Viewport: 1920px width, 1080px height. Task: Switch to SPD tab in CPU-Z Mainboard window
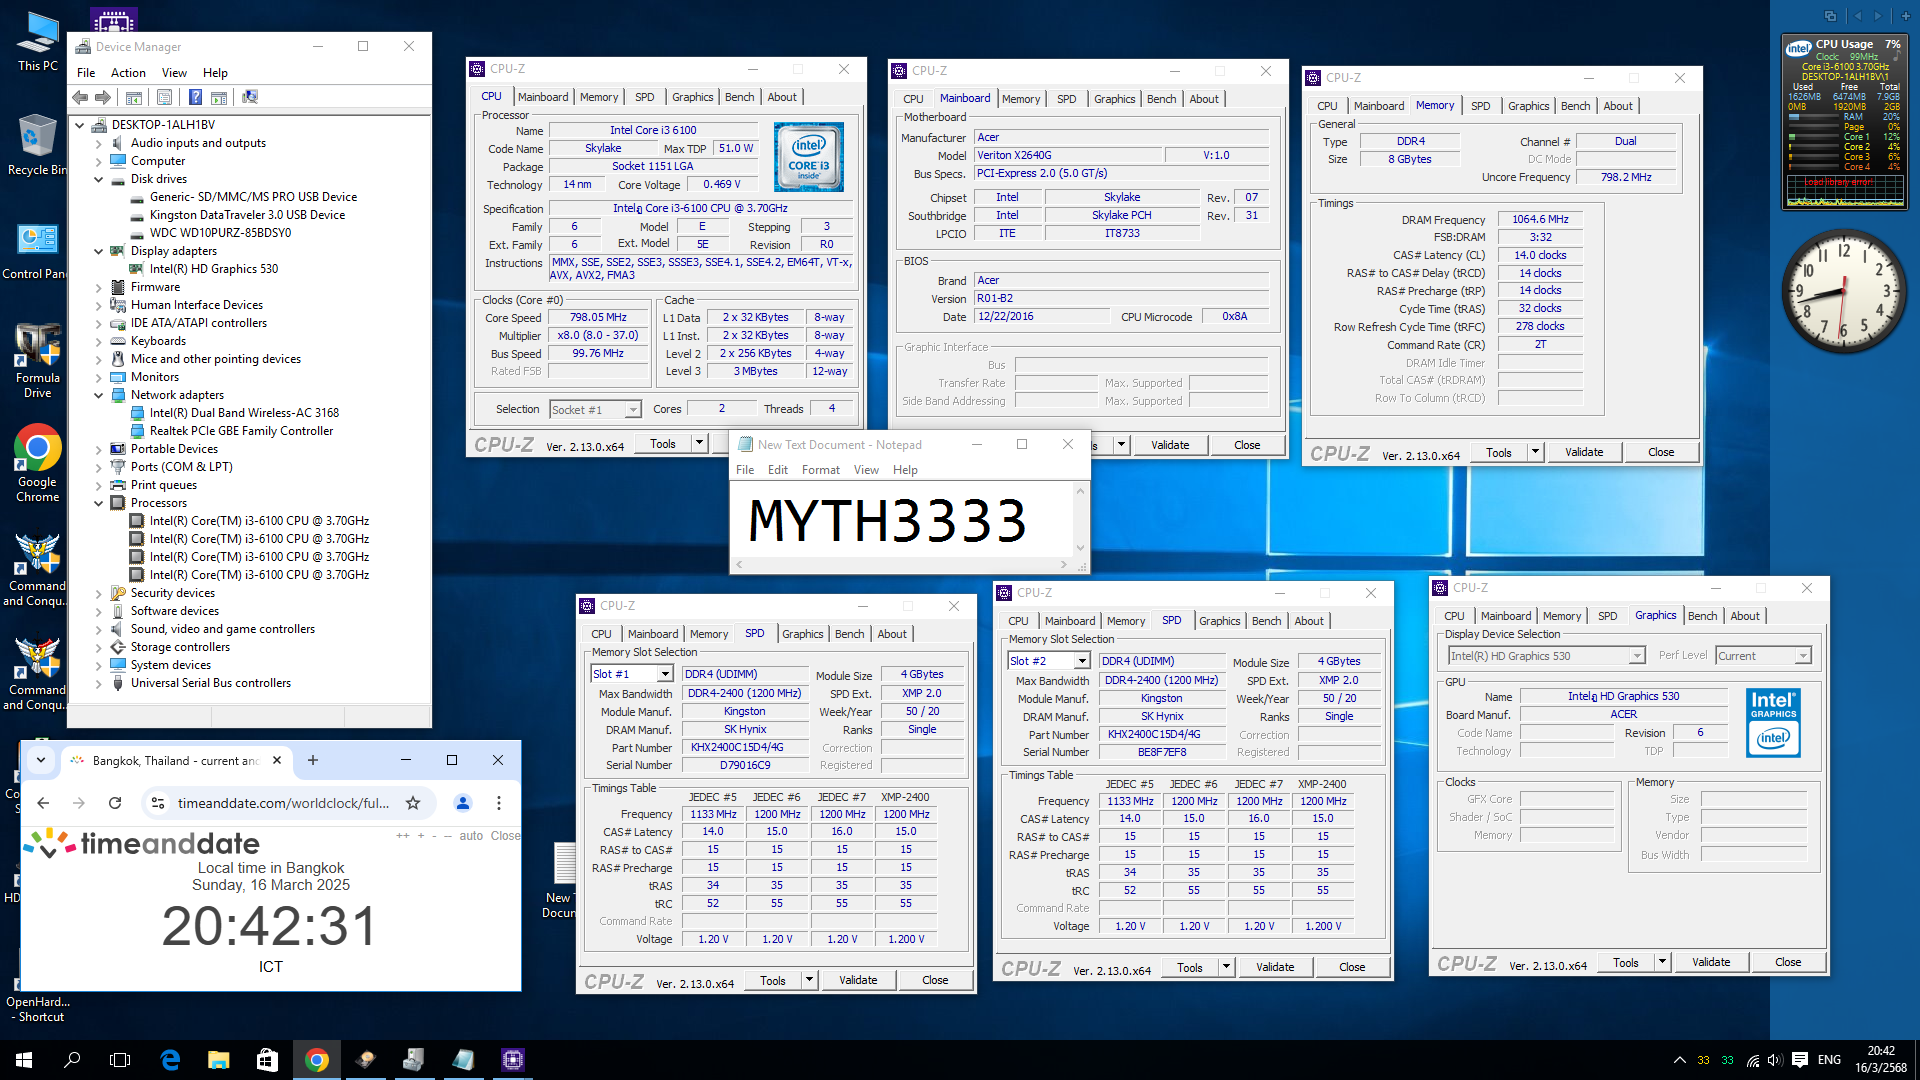pos(1067,99)
